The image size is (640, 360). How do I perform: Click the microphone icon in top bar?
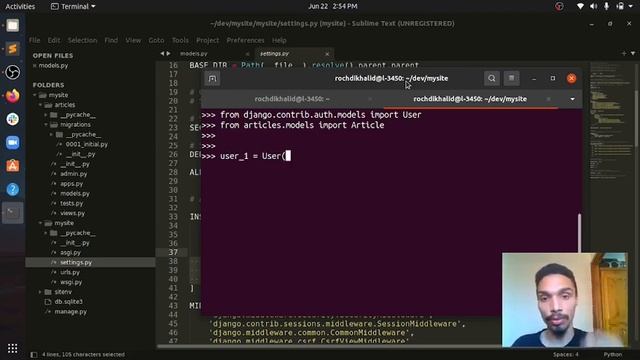(607, 6)
